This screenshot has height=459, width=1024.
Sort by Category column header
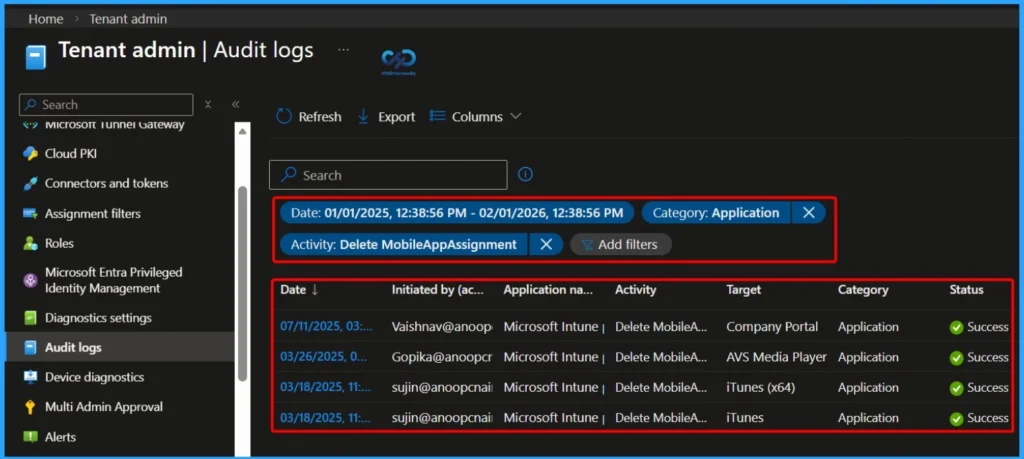863,290
